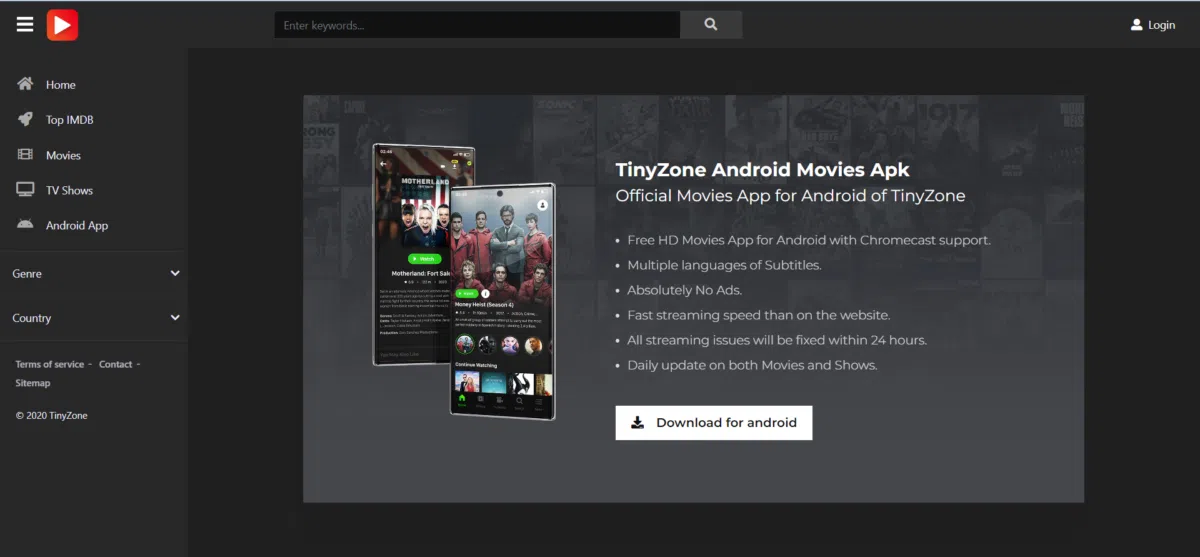Open the Contact link
Viewport: 1200px width, 557px height.
115,364
